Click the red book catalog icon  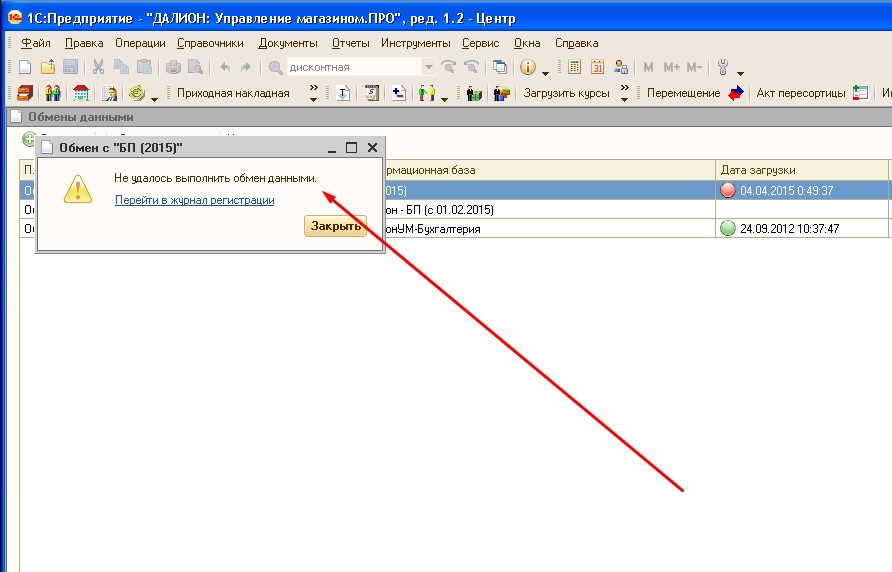[25, 93]
